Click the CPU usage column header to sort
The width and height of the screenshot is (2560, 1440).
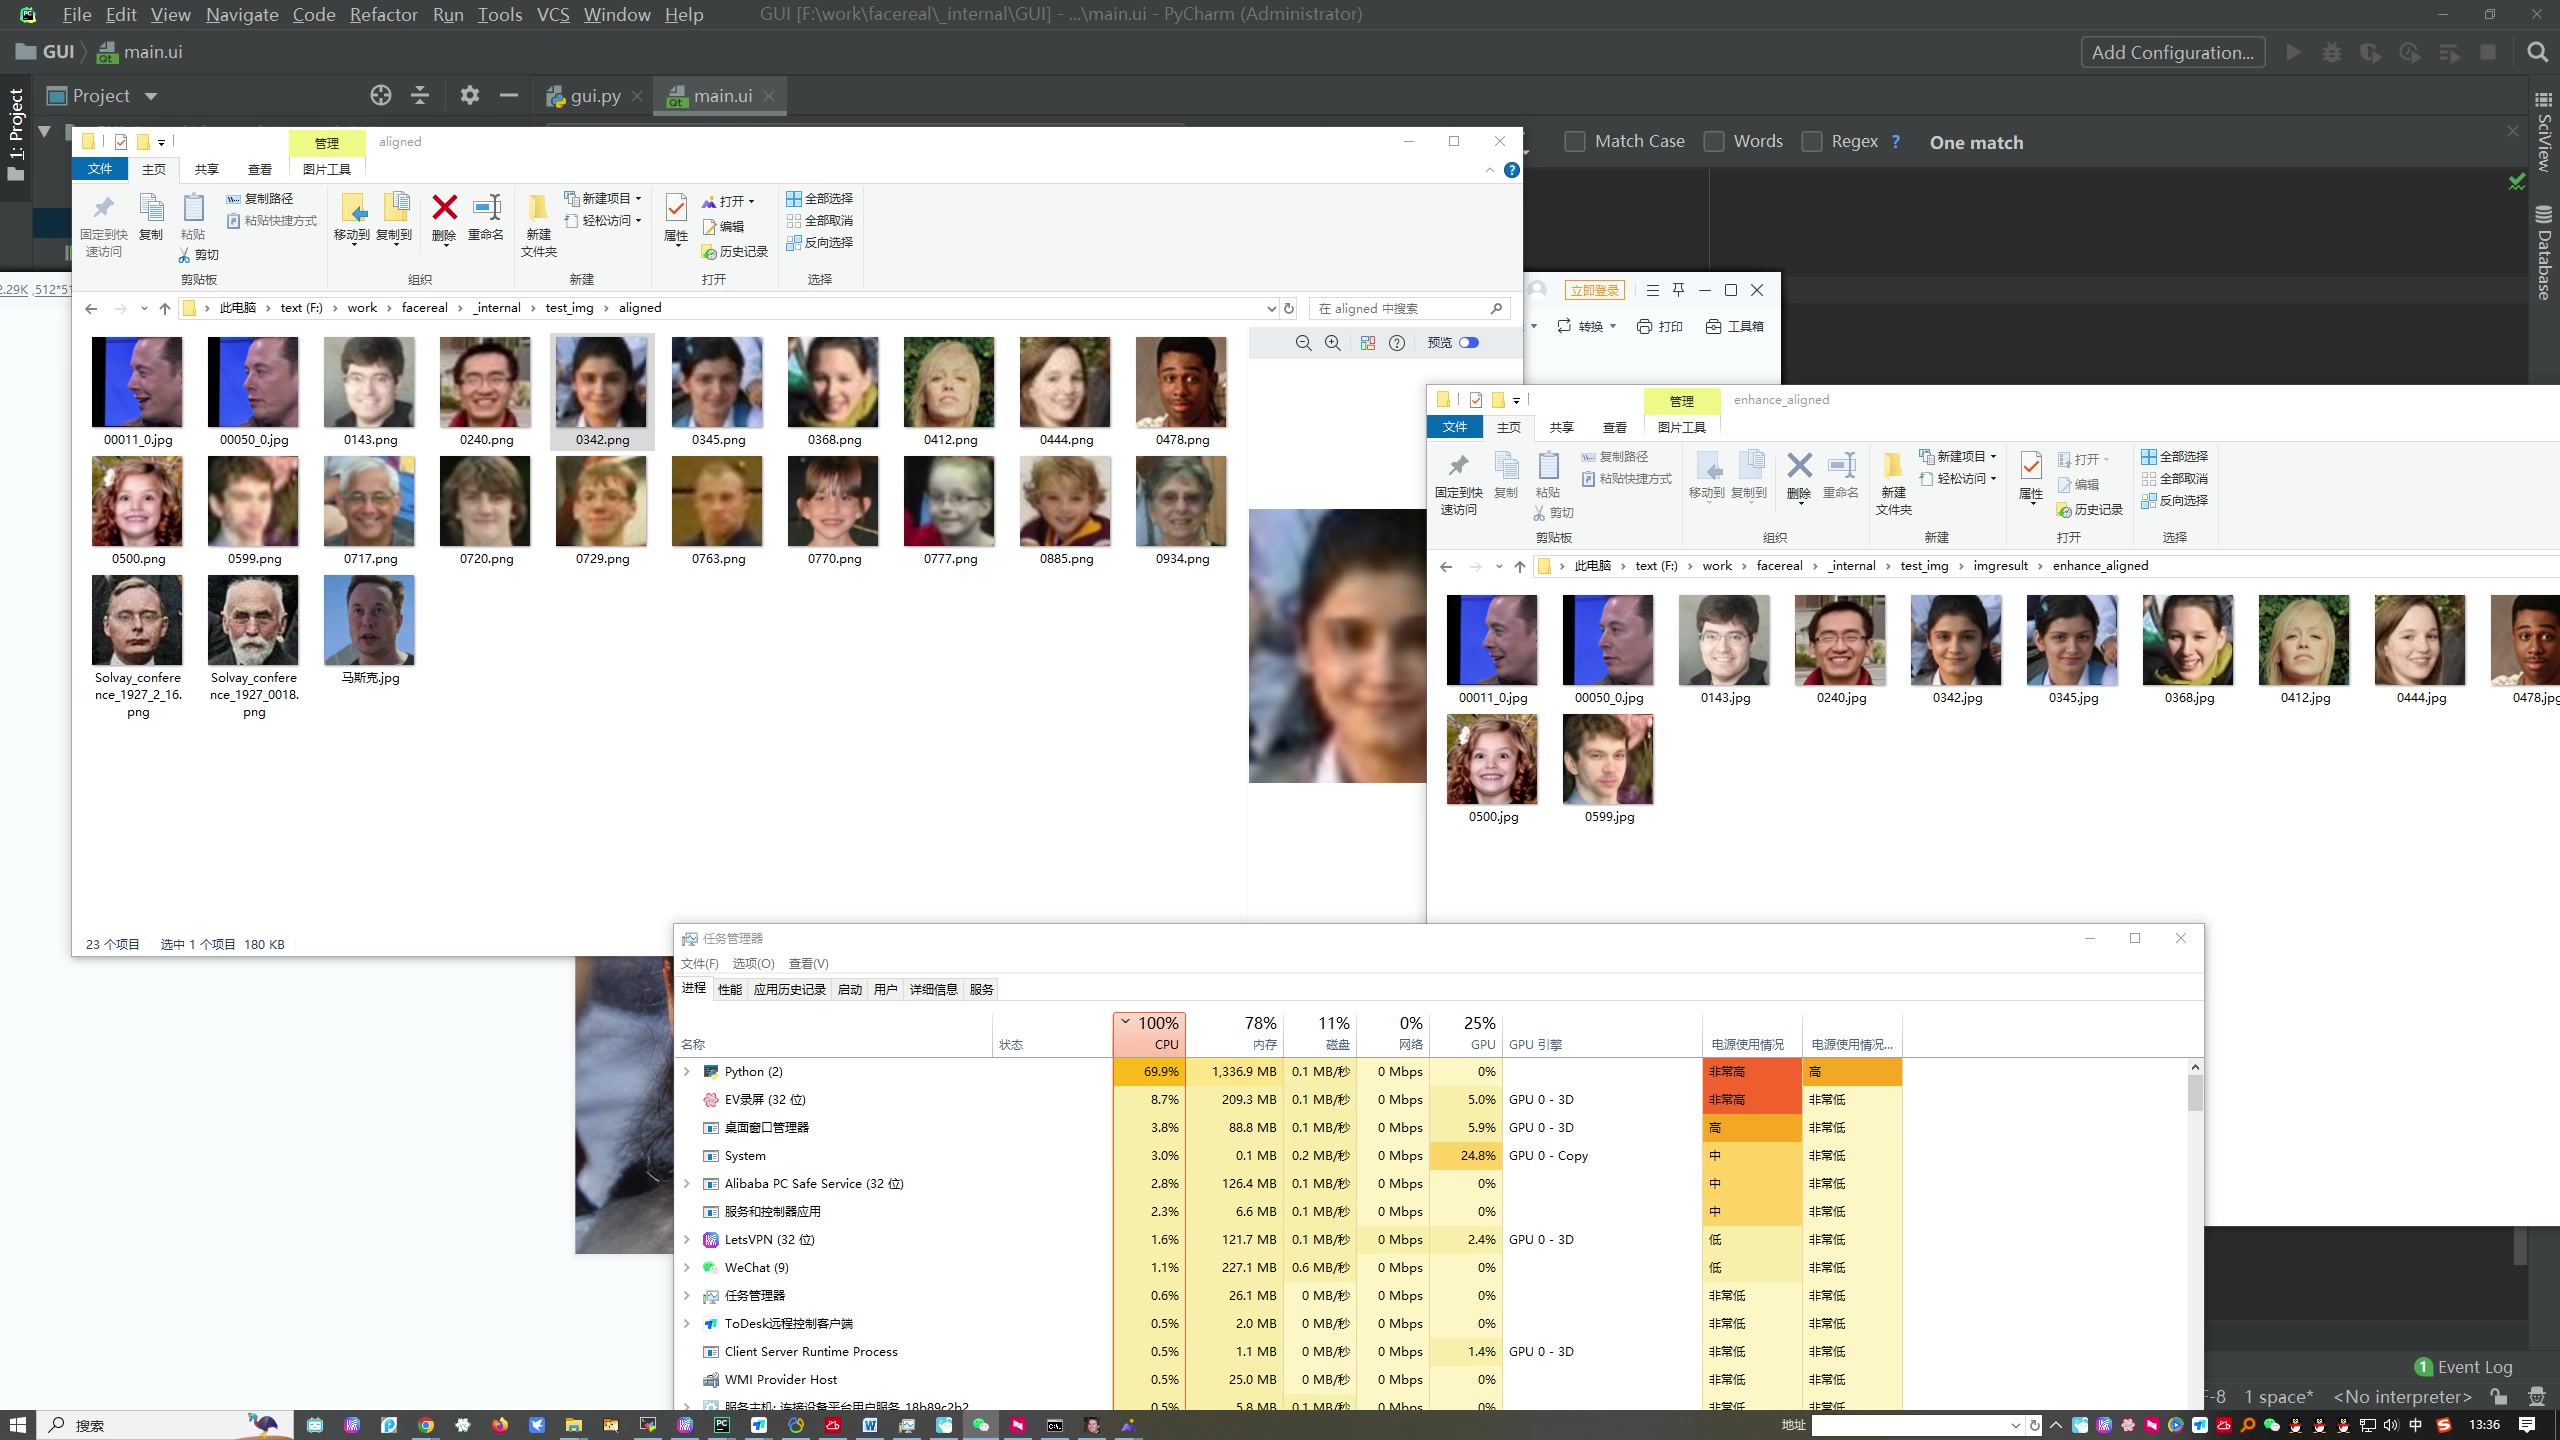point(1150,1032)
